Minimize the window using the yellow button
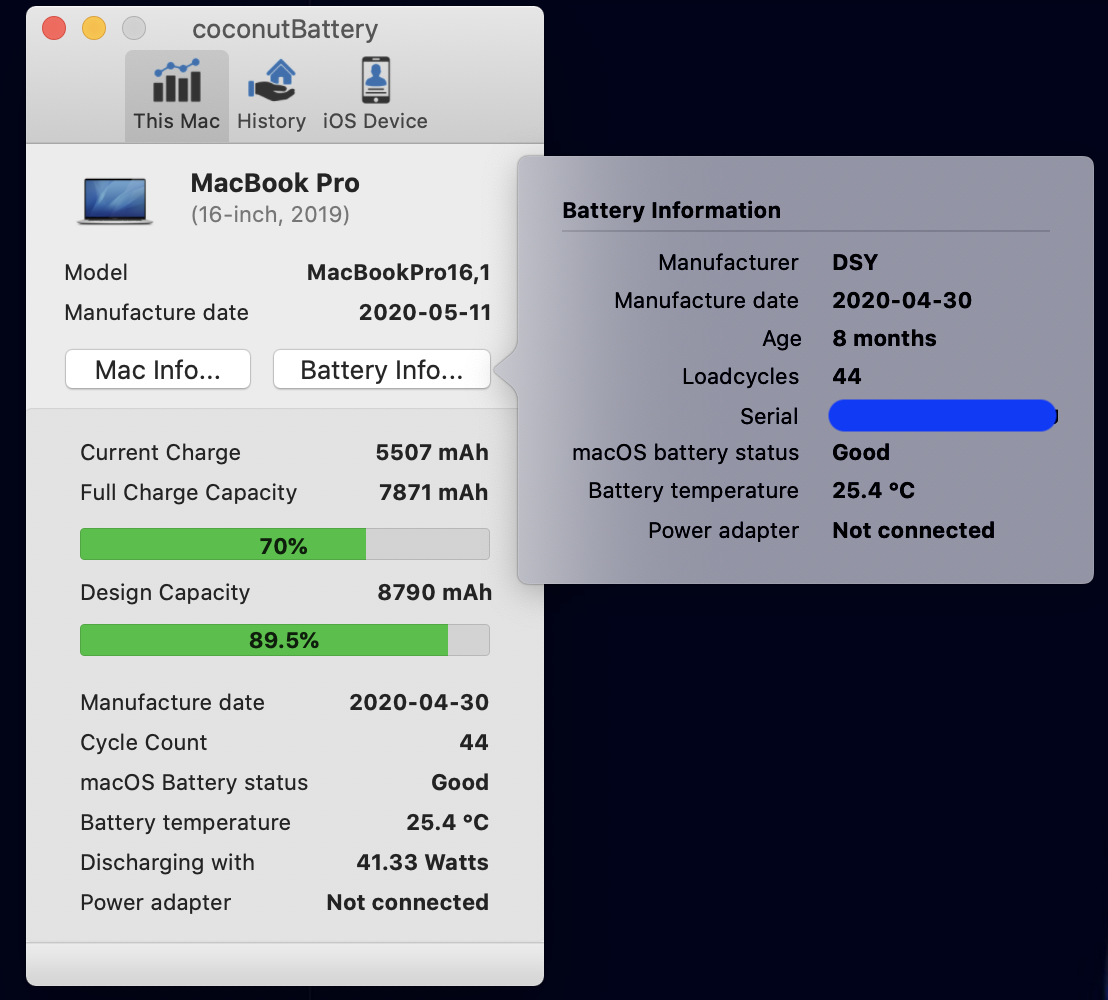1108x1000 pixels. point(93,29)
